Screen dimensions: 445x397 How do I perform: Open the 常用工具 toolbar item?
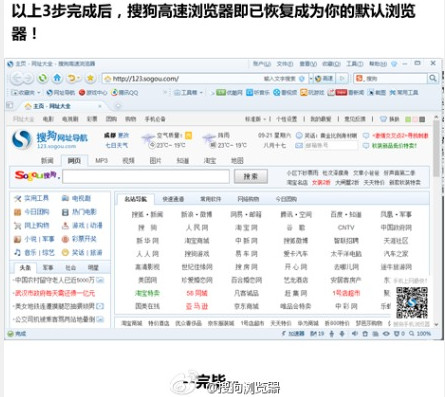(404, 93)
